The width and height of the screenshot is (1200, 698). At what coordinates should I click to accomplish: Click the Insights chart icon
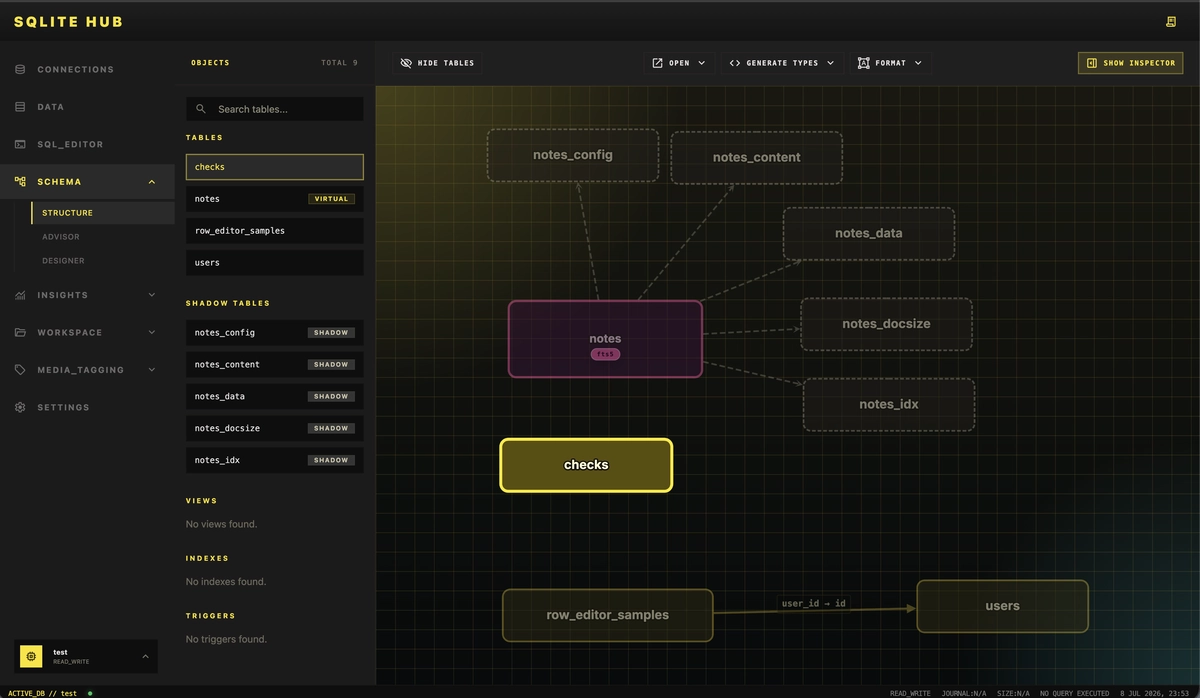[x=20, y=295]
